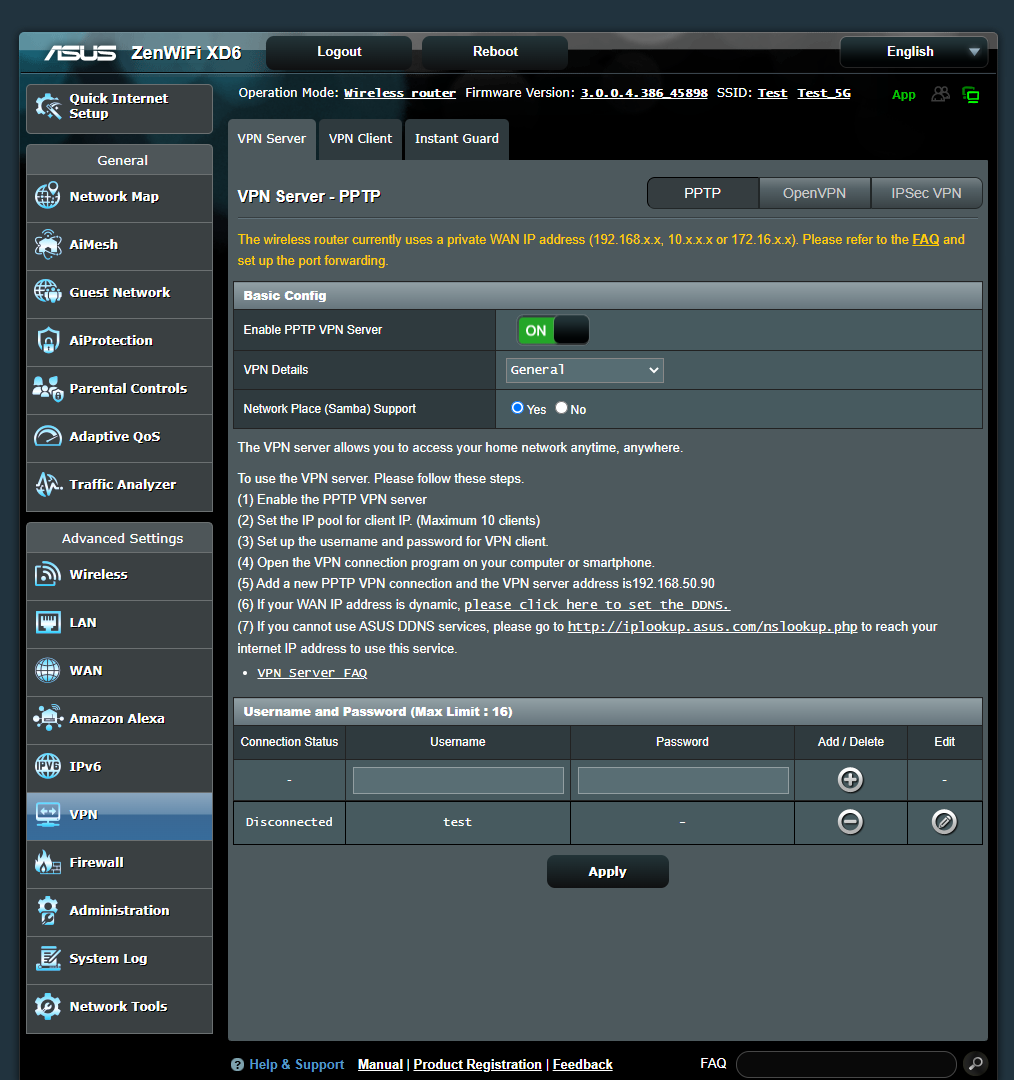Open the VPN Server FAQ link
1014x1080 pixels.
tap(312, 673)
